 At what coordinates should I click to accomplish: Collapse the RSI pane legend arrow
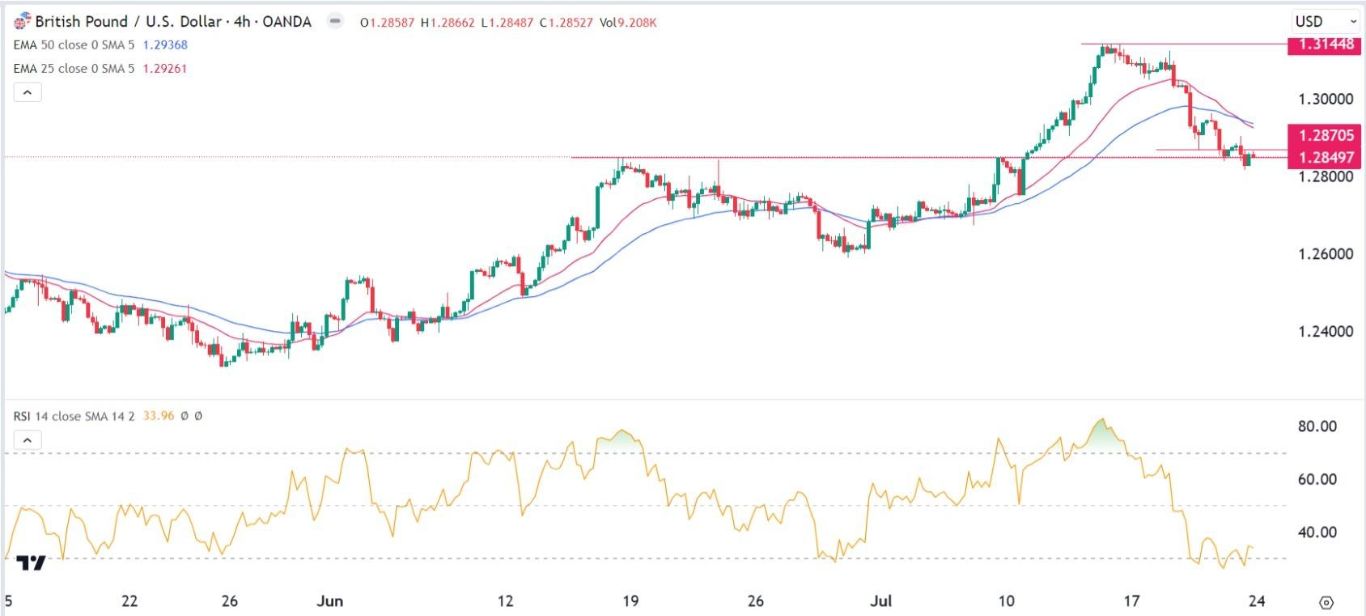click(x=26, y=441)
